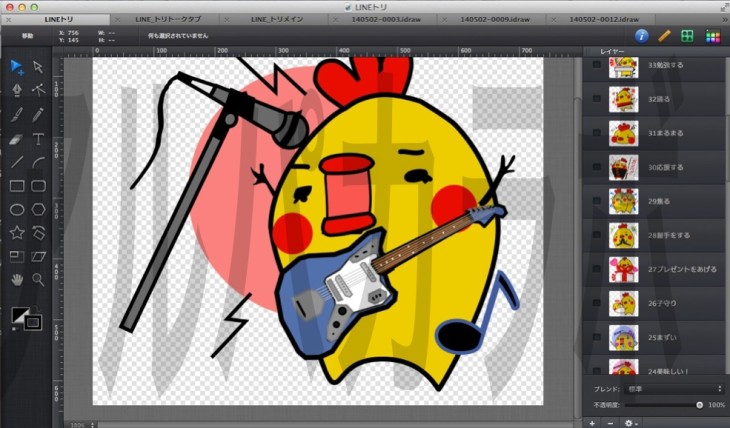This screenshot has width=730, height=428.
Task: Click the 不透明度 opacity slider handle
Action: click(x=699, y=405)
